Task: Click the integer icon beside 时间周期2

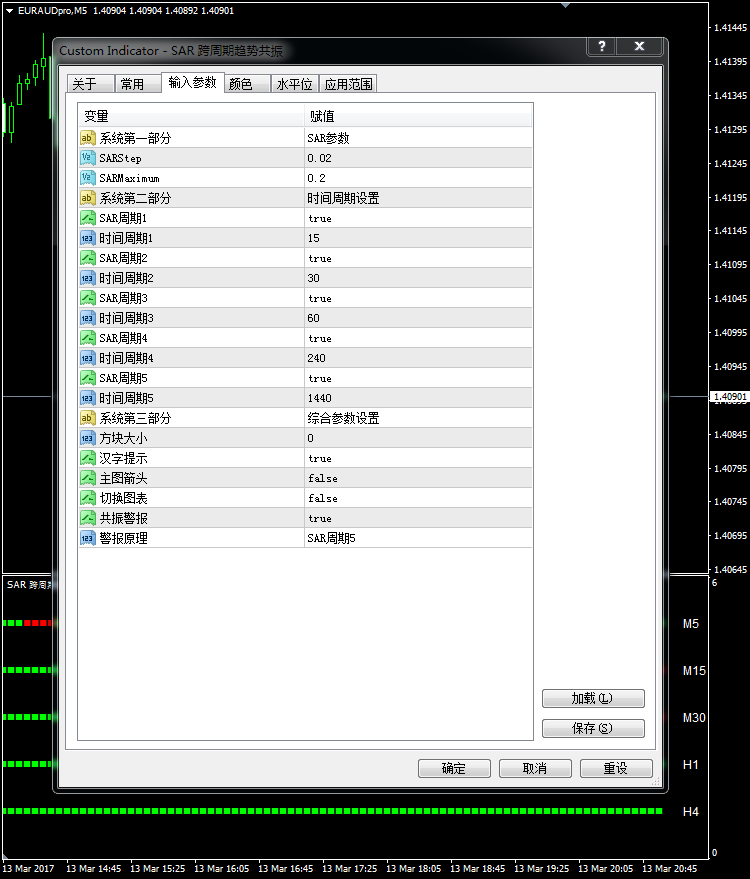Action: pos(87,278)
